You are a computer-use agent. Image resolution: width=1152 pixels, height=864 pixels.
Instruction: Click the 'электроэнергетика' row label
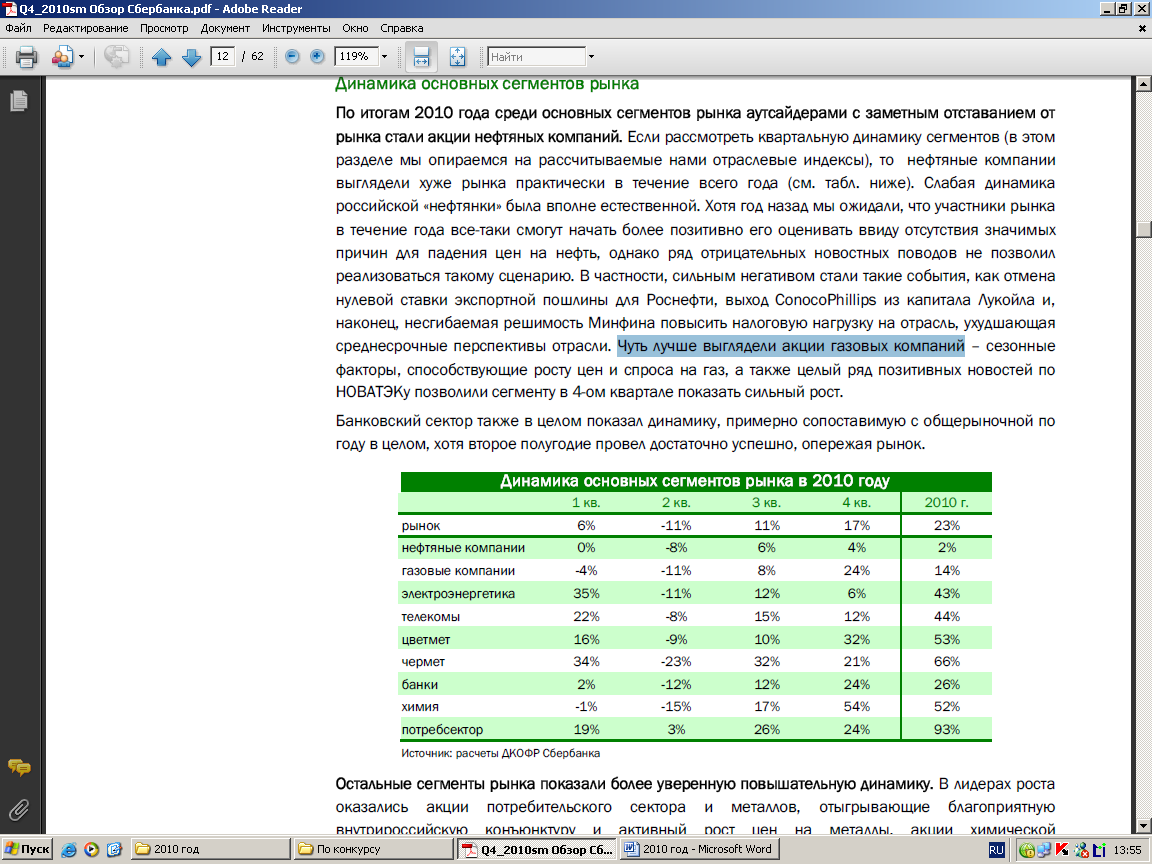coord(458,594)
